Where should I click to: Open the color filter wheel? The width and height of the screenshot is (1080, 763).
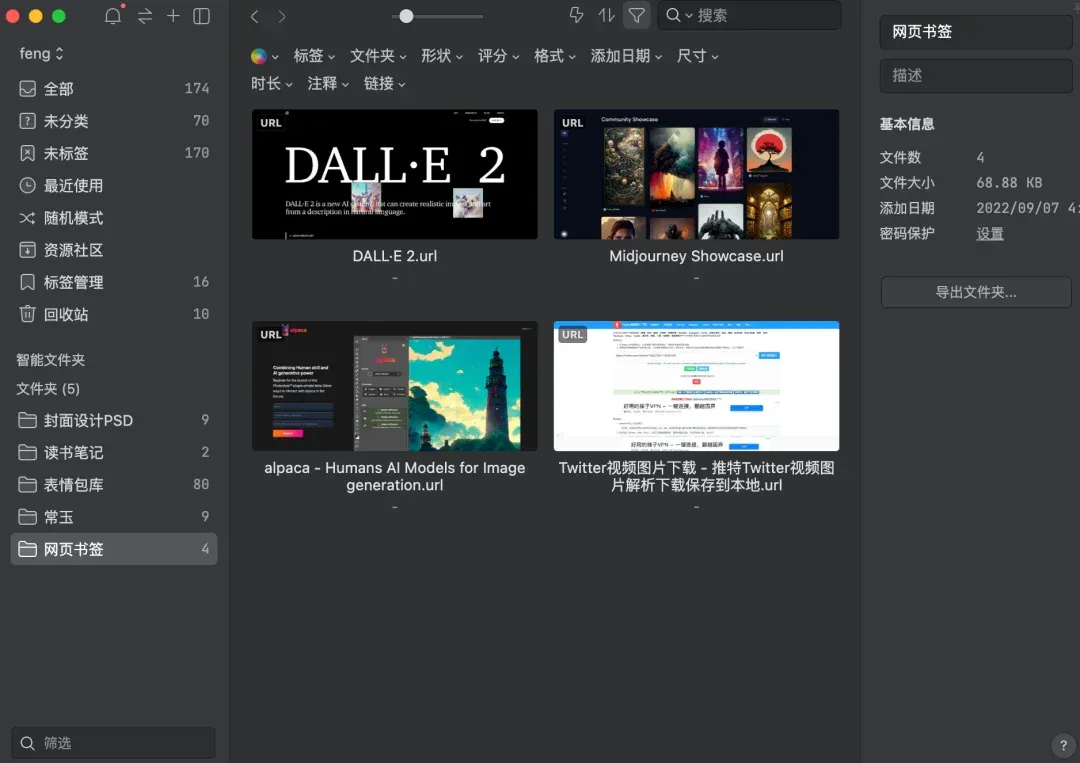point(259,57)
